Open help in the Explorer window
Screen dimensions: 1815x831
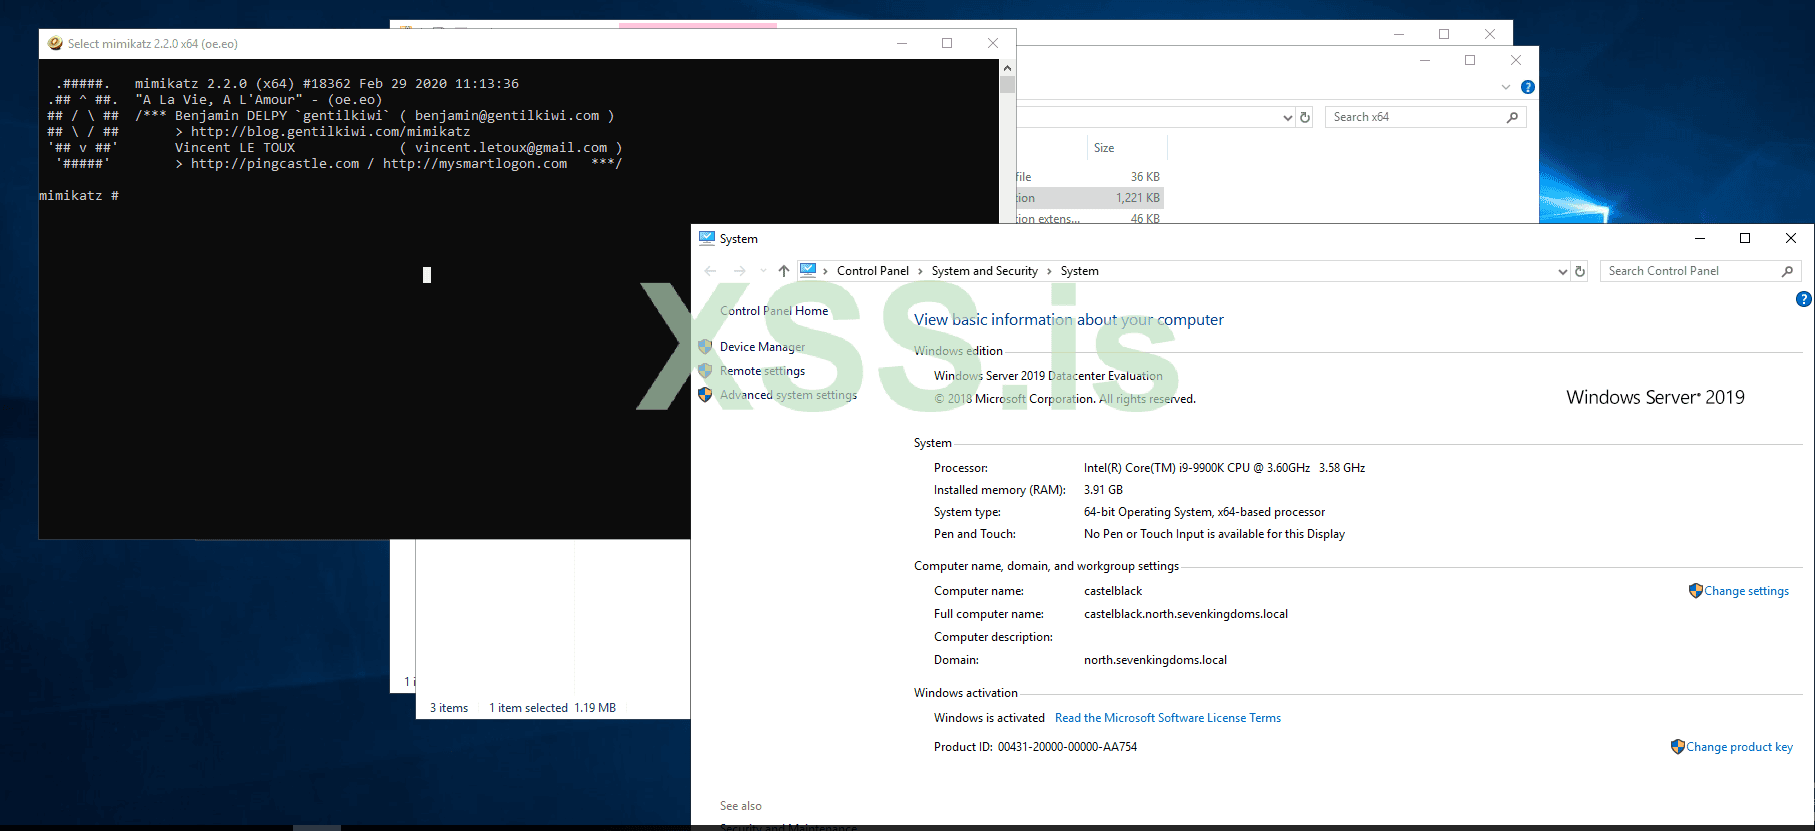pyautogui.click(x=1528, y=87)
